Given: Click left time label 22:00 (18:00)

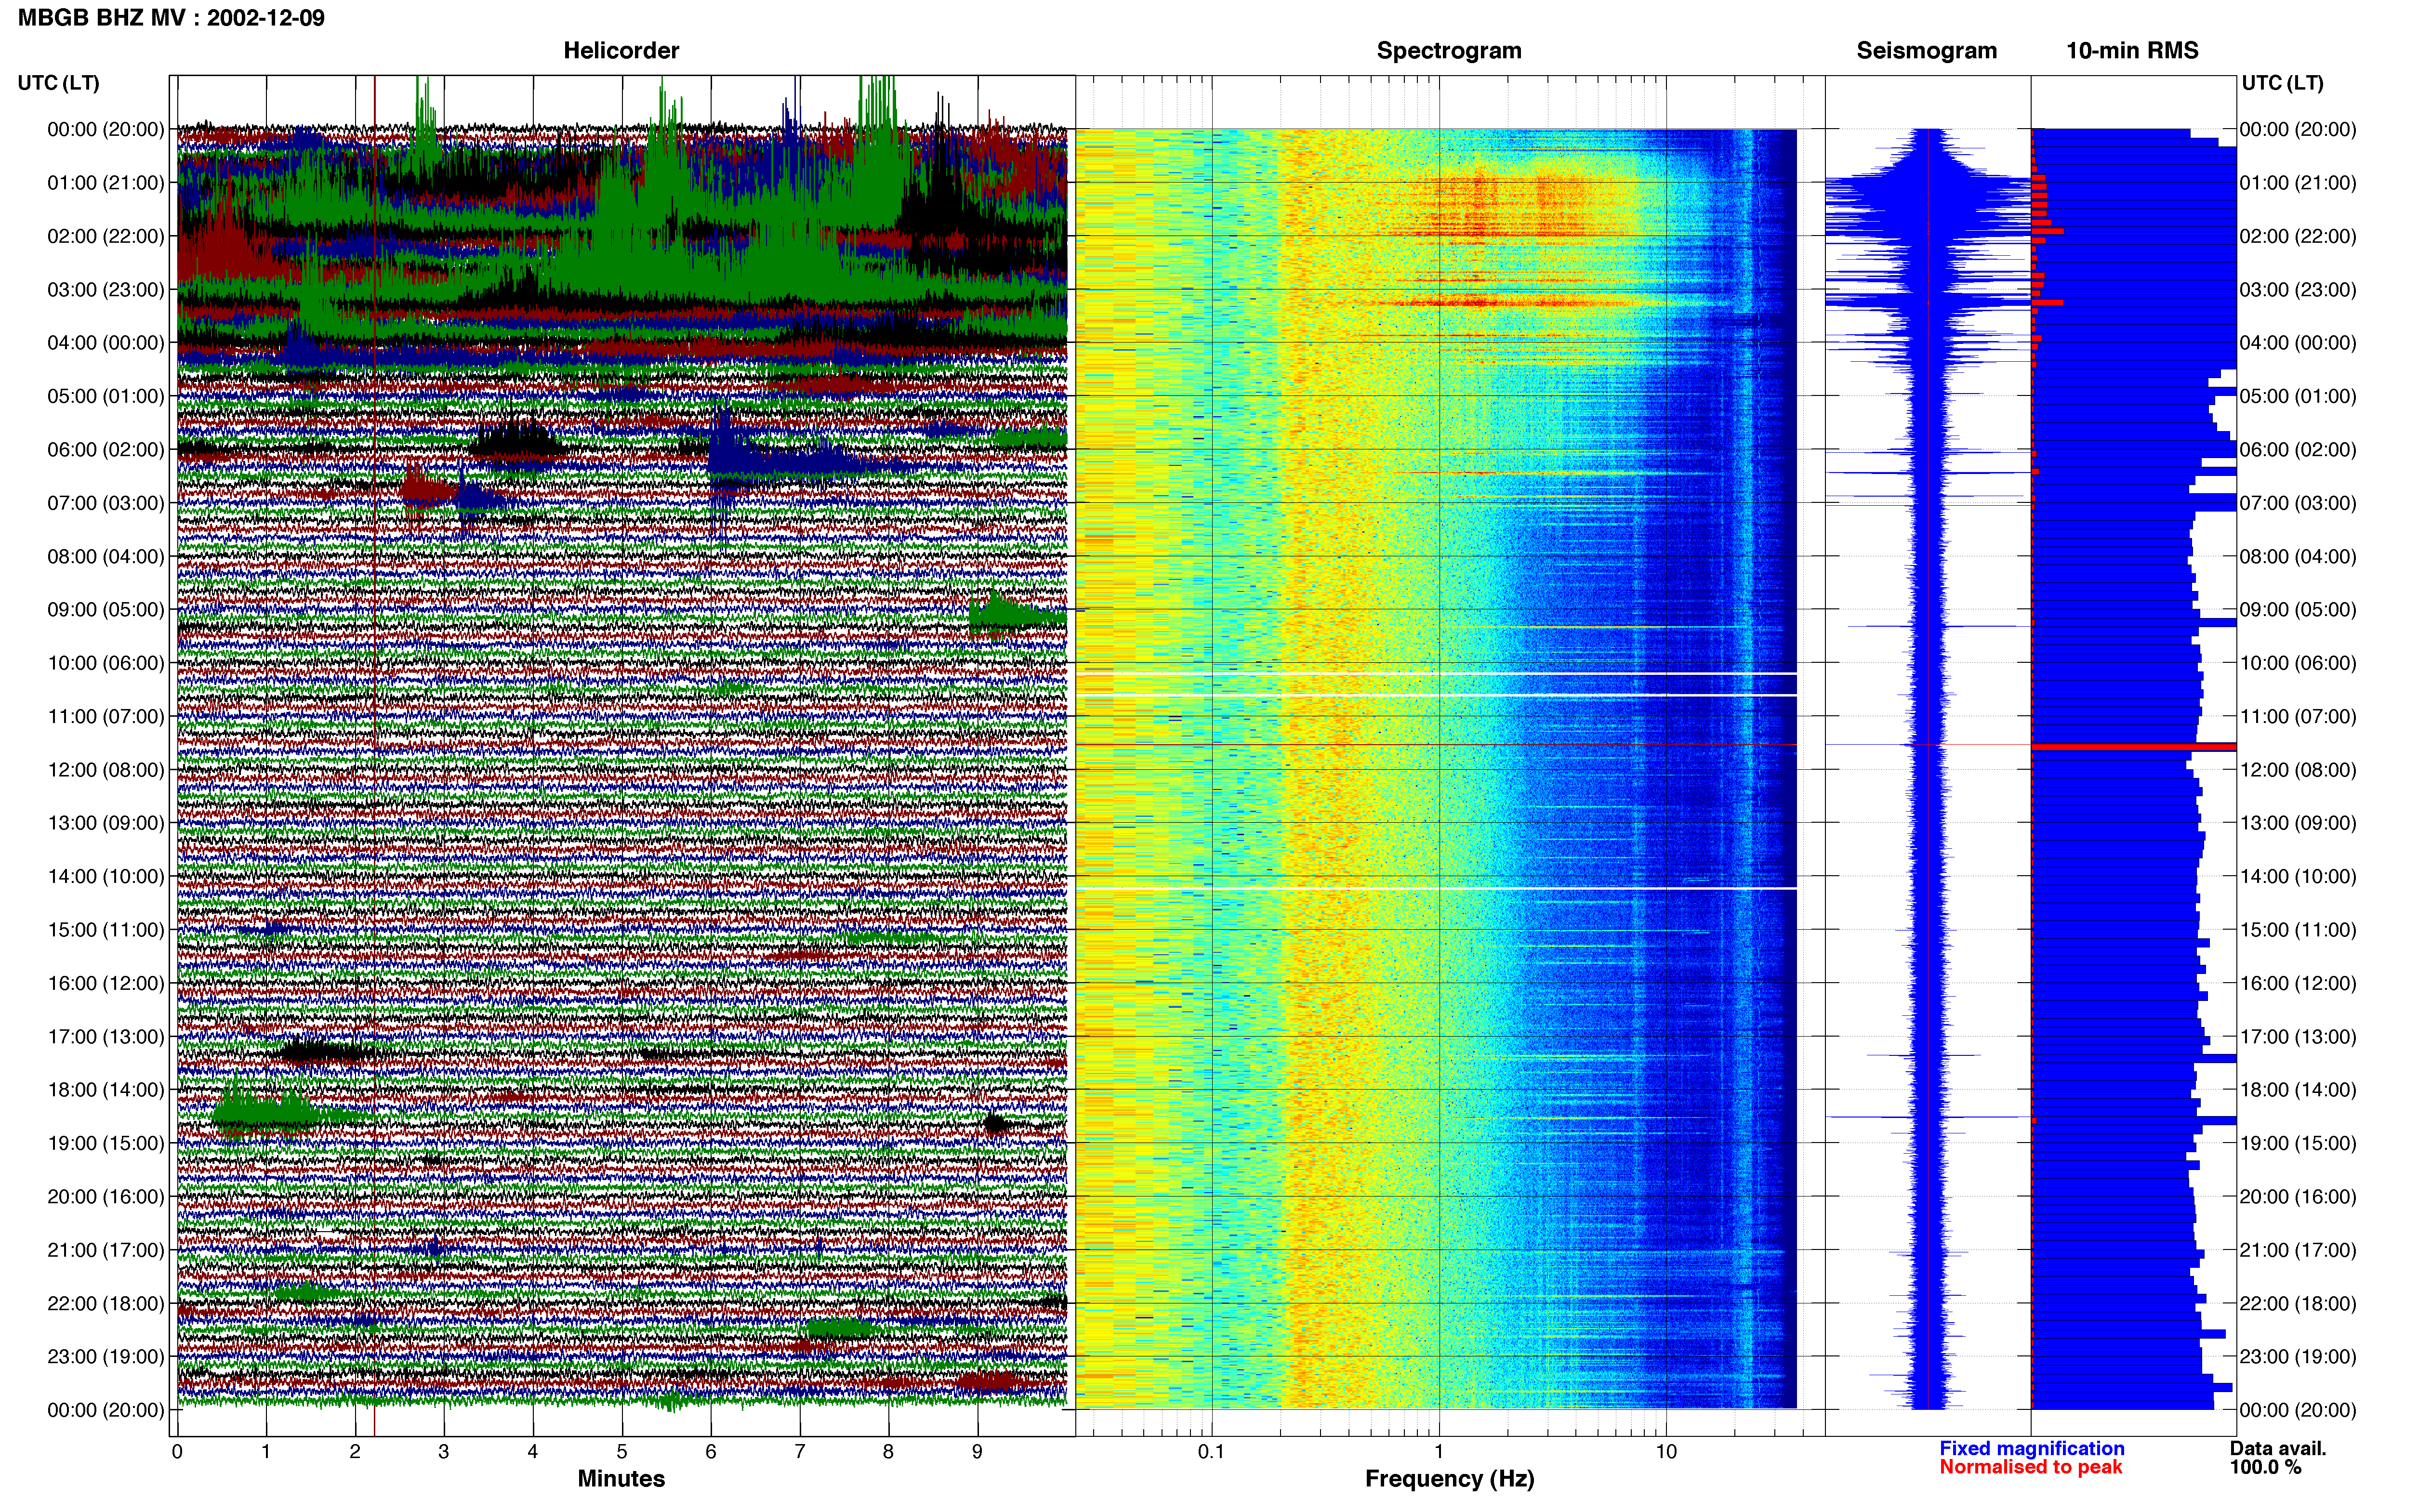Looking at the screenshot, I should tap(106, 1304).
